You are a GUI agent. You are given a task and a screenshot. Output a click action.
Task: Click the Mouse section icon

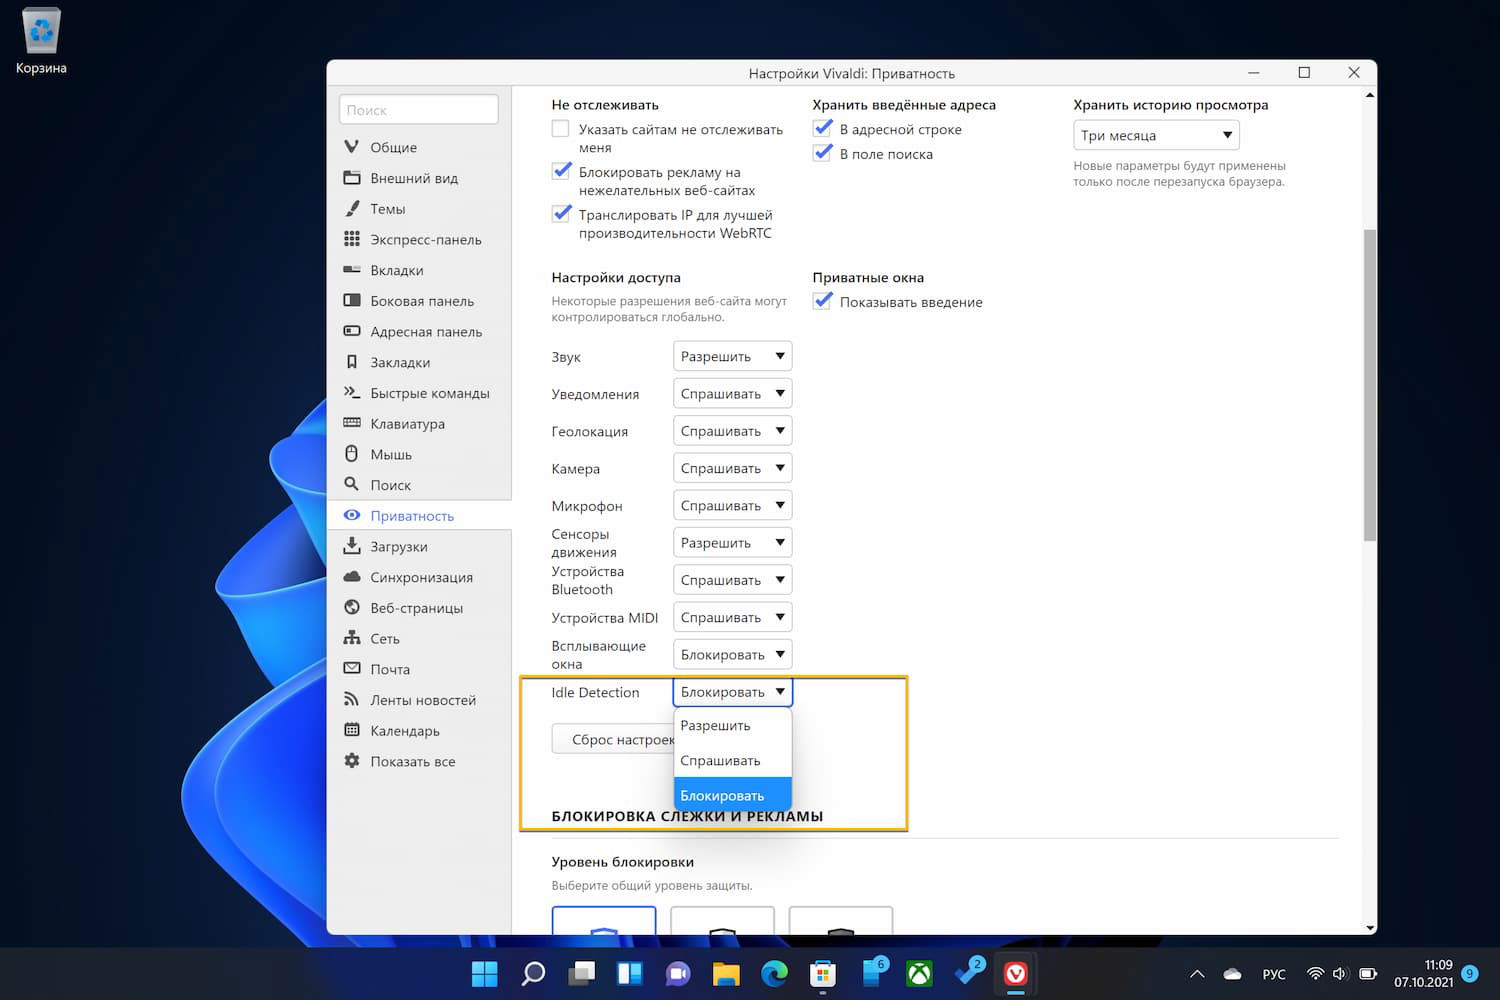click(352, 454)
